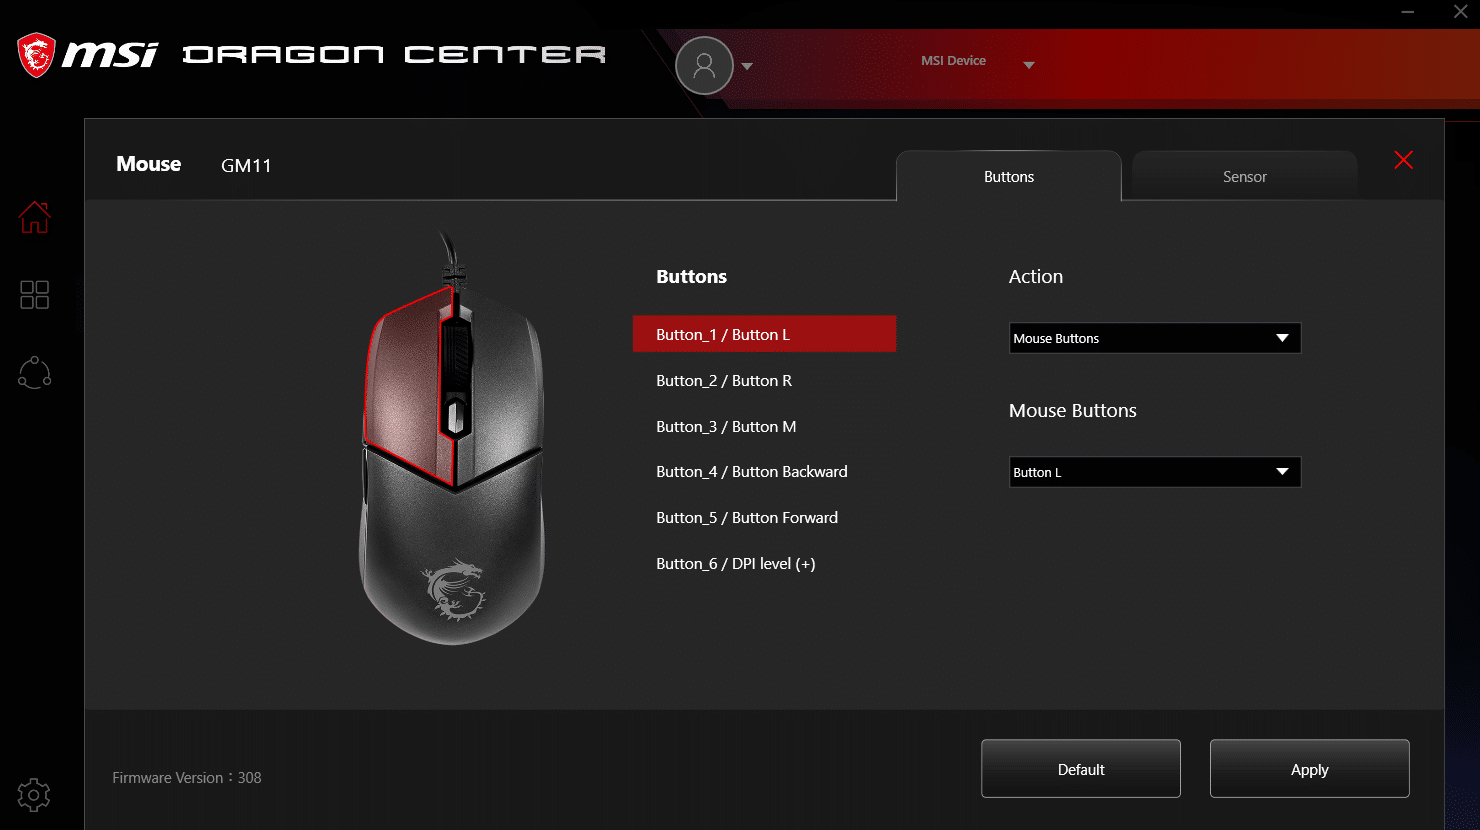Click the GM11 mouse image
1480x830 pixels.
(453, 440)
